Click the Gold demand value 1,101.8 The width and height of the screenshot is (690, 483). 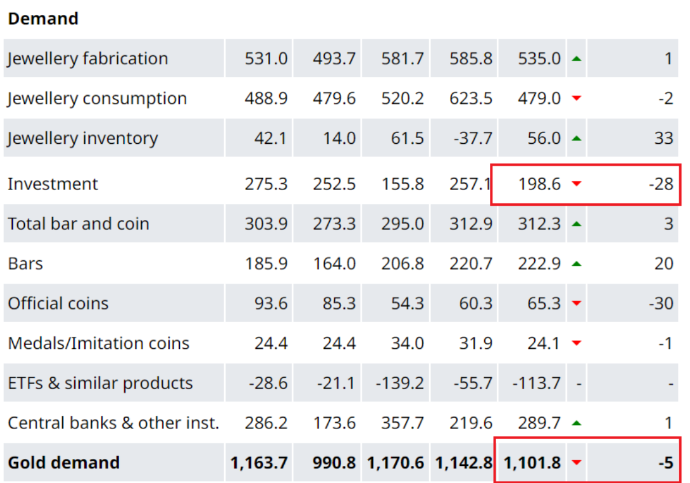tap(533, 463)
